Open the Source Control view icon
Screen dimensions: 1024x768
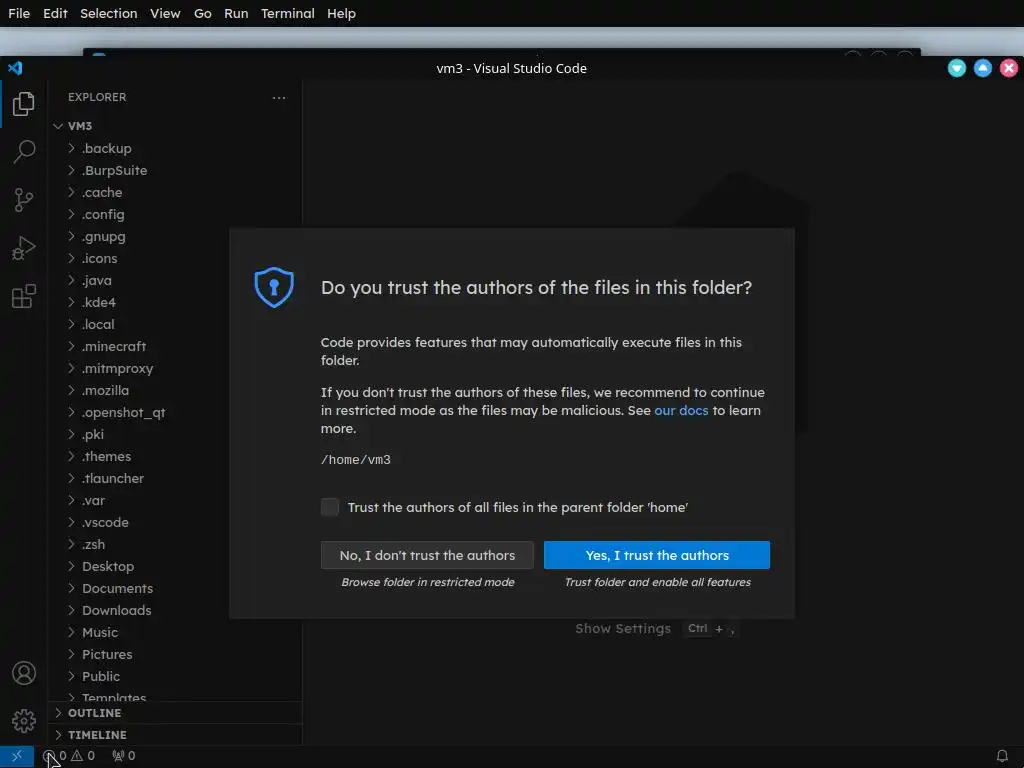pos(24,200)
